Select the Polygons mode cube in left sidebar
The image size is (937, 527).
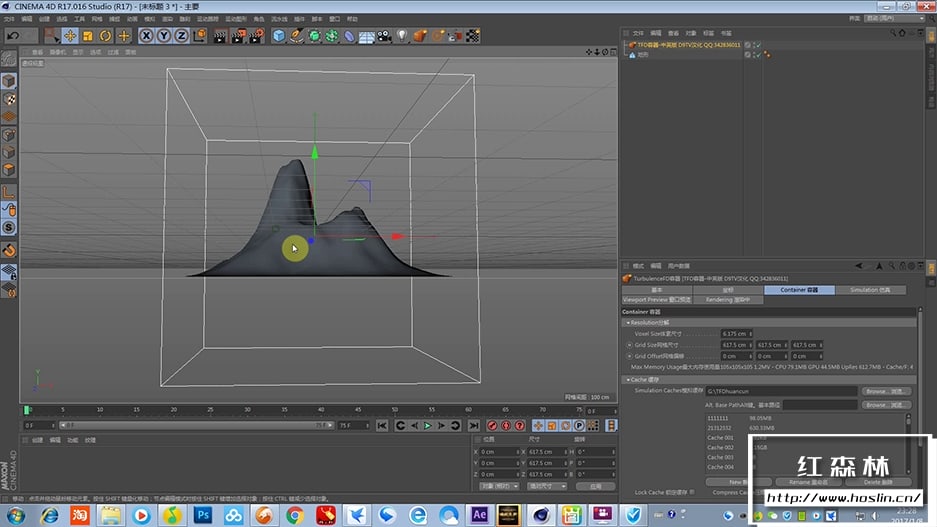click(x=9, y=170)
